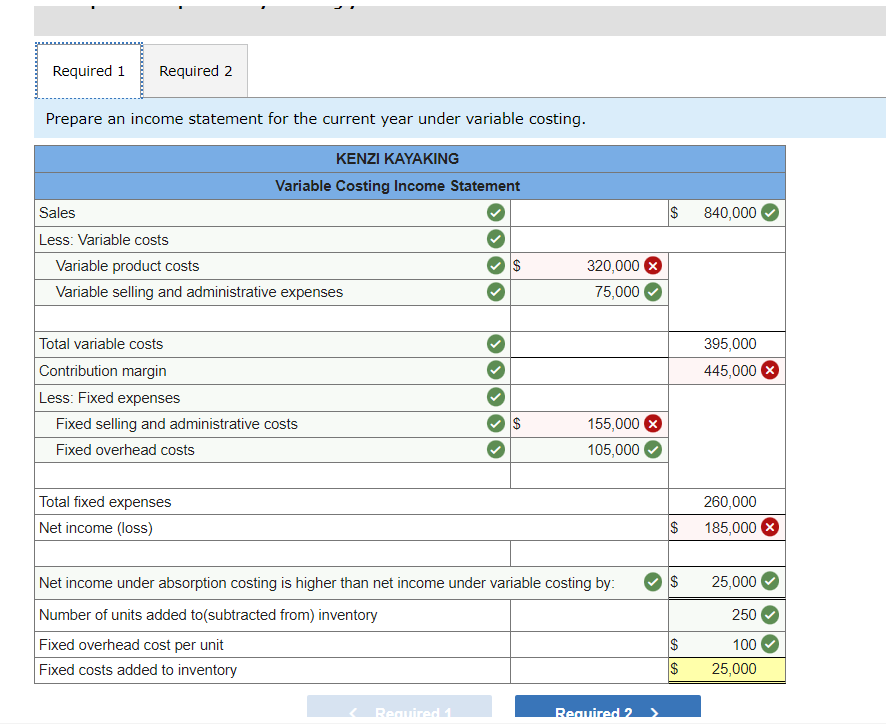886x726 pixels.
Task: Click green check beside Contribution margin label
Action: [x=496, y=370]
